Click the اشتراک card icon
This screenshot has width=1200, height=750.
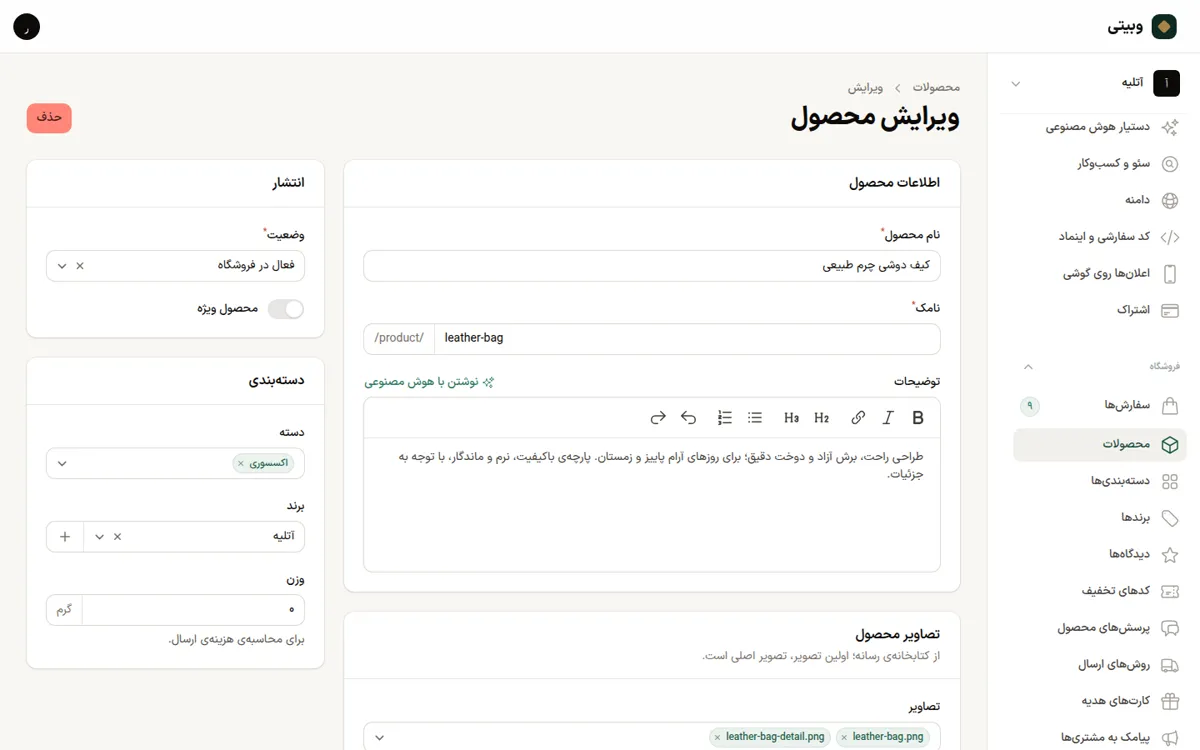tap(1169, 310)
